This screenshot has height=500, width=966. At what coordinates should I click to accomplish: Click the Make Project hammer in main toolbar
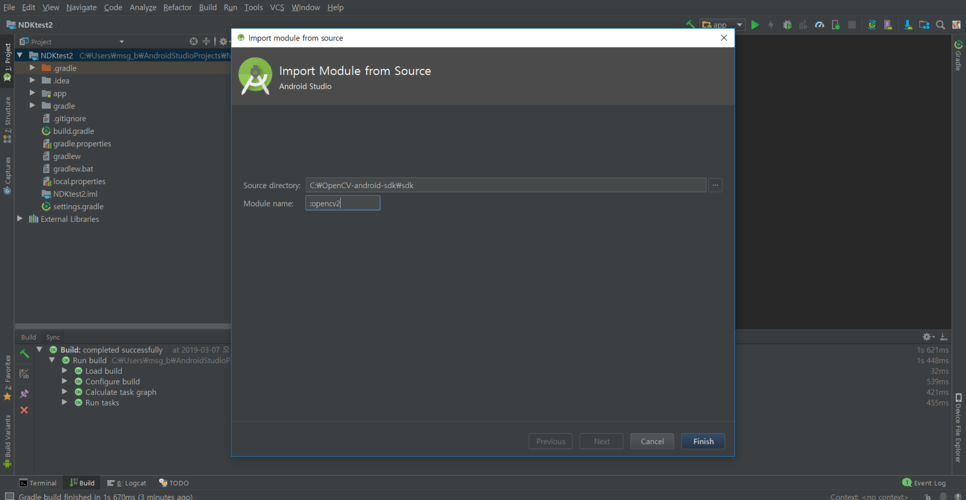691,25
